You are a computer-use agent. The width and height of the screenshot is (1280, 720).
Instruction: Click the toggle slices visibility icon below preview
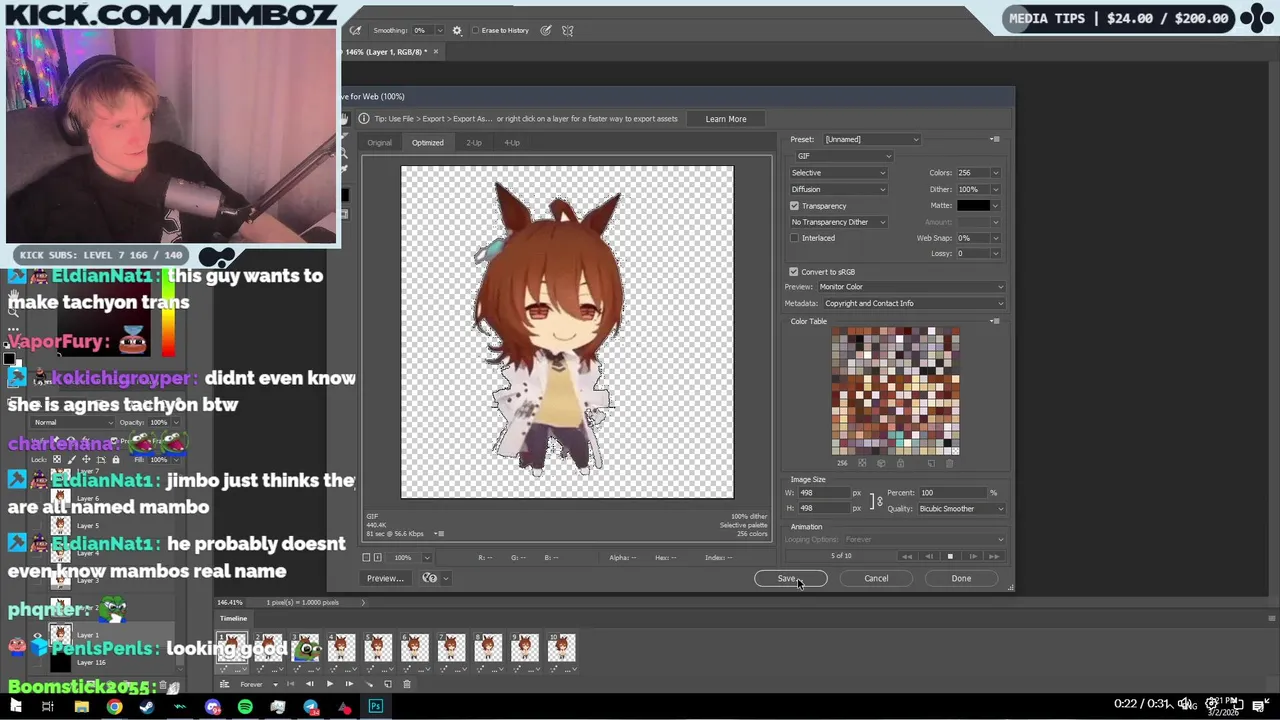(x=378, y=557)
